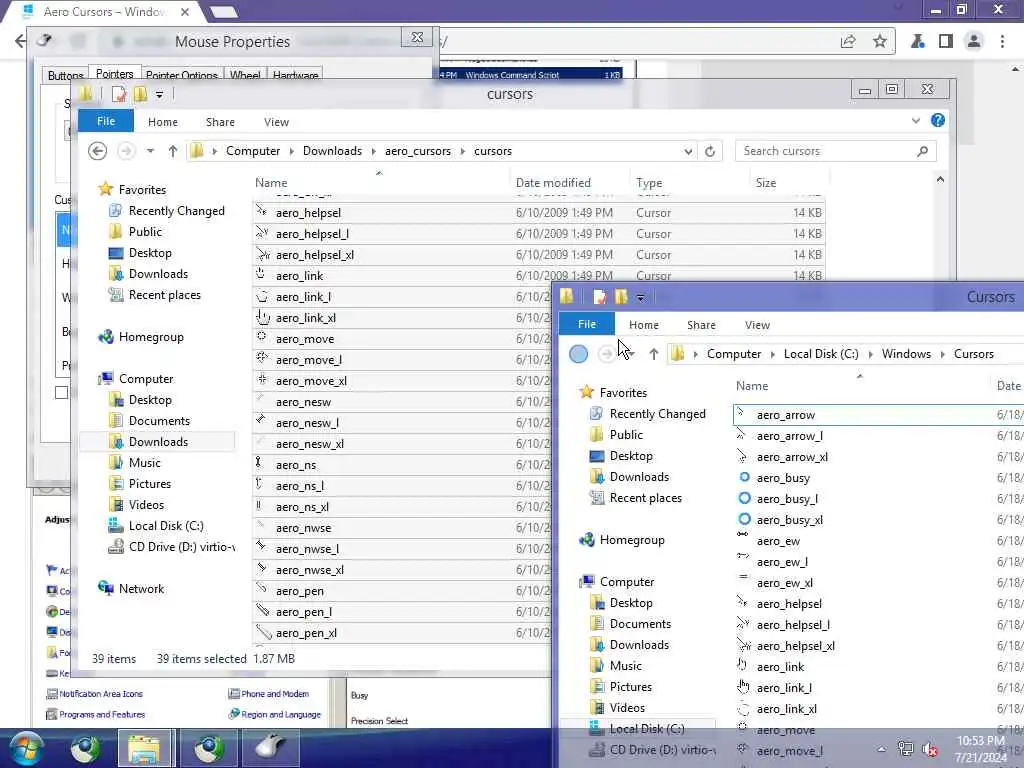Click up arrow in cursors window
The image size is (1024, 768).
[x=172, y=151]
